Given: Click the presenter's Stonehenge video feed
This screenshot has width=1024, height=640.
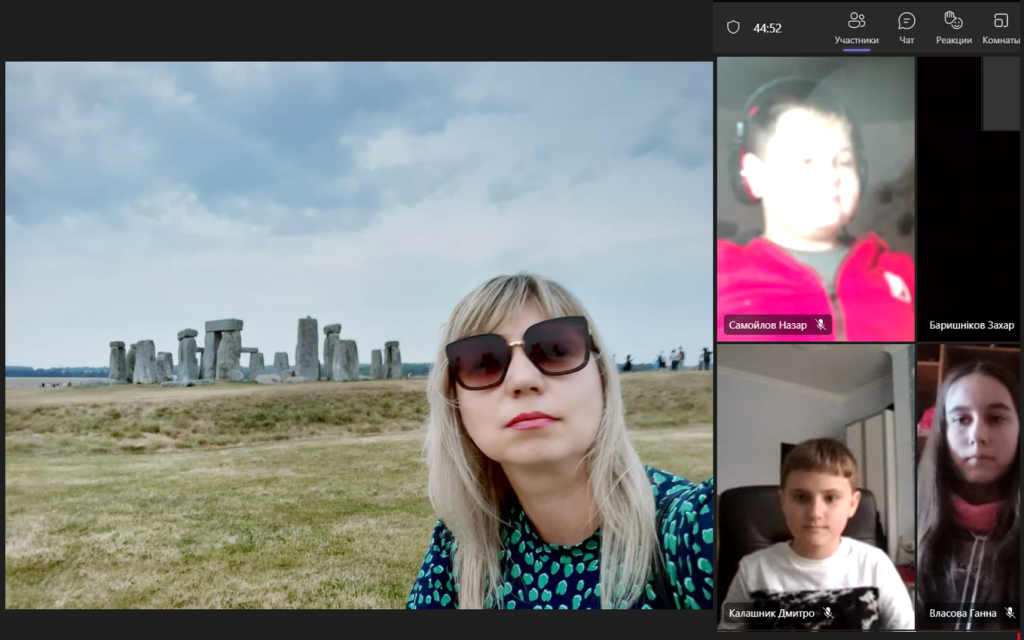Looking at the screenshot, I should pos(360,340).
